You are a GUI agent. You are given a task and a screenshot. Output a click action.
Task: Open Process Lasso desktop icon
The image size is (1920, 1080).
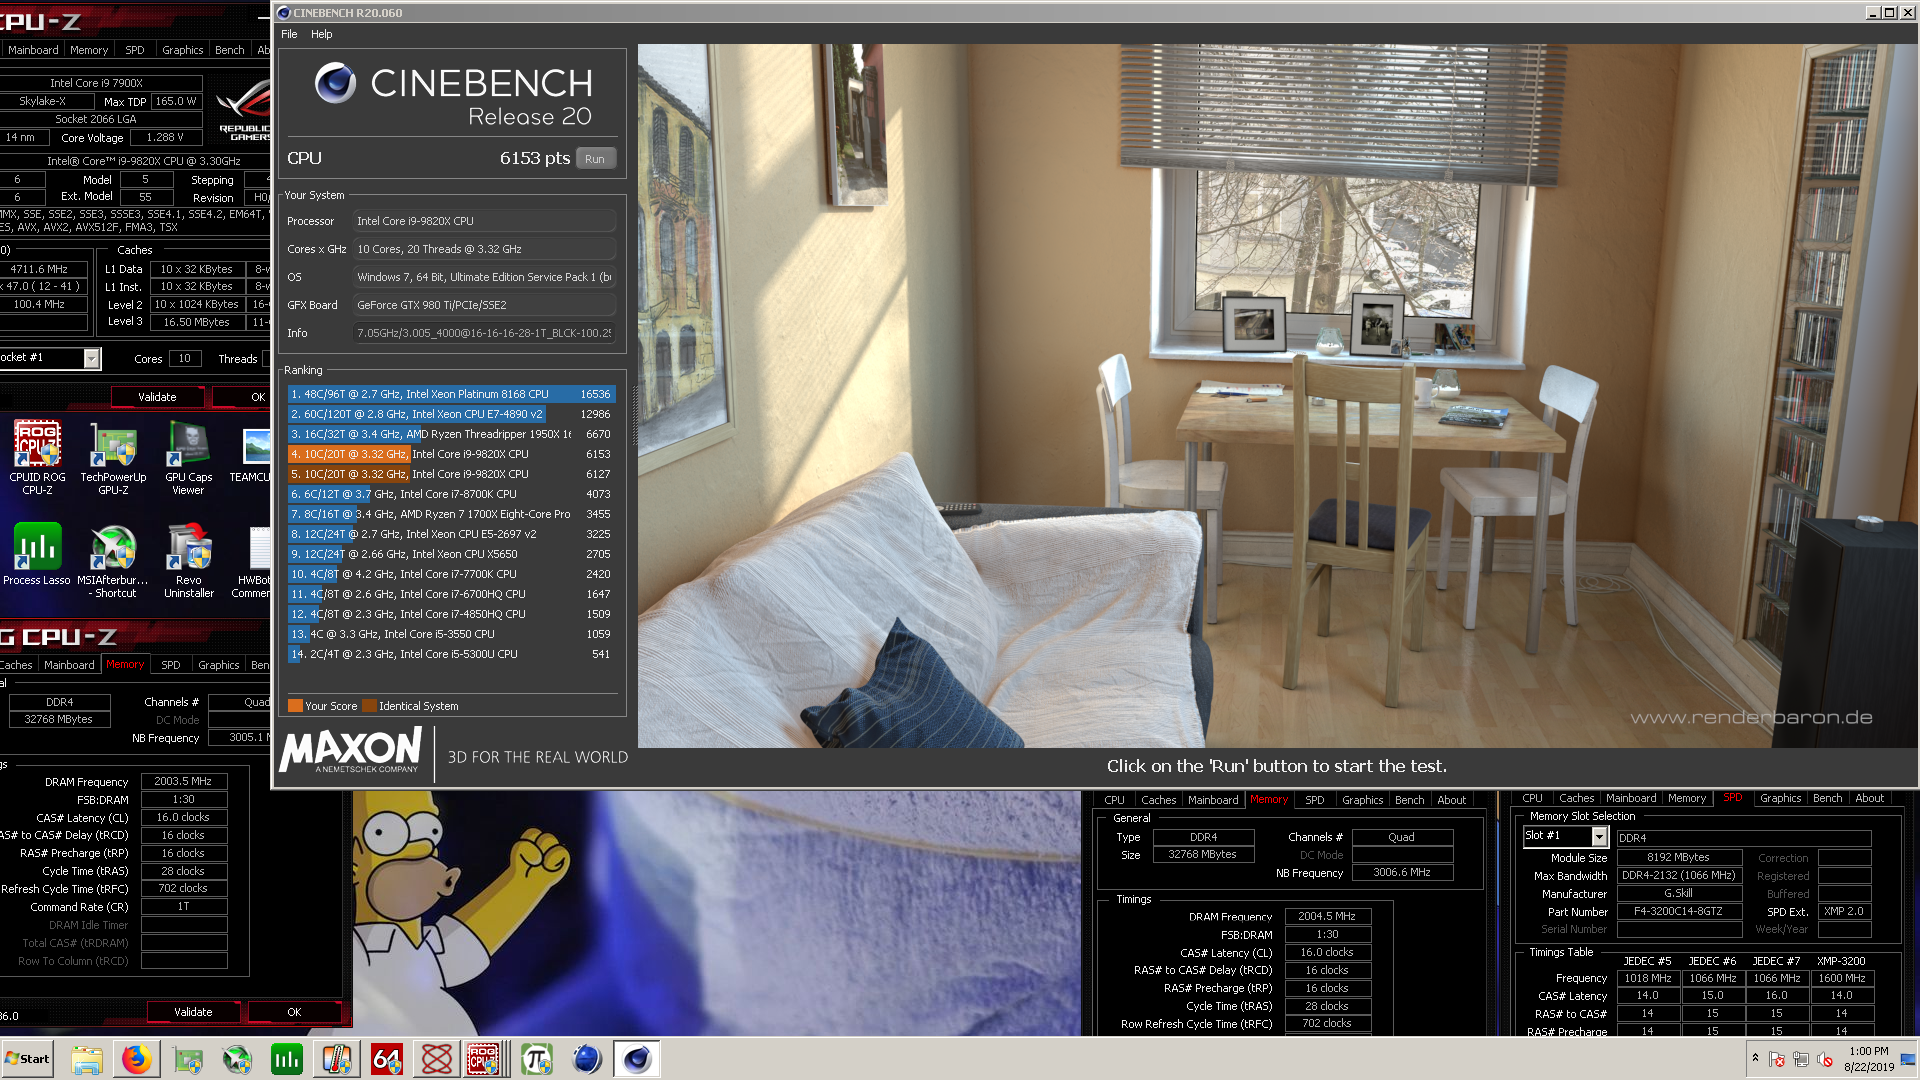37,553
